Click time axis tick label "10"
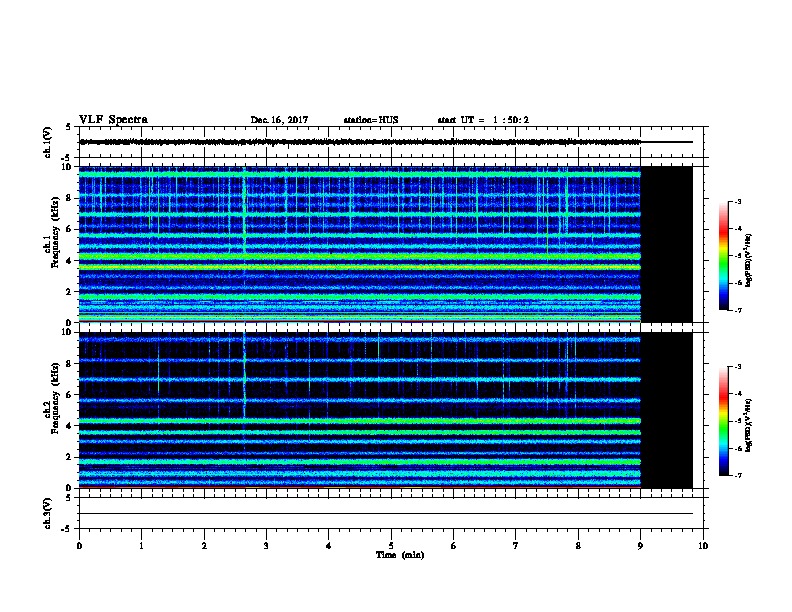The width and height of the screenshot is (792, 612). pyautogui.click(x=703, y=546)
